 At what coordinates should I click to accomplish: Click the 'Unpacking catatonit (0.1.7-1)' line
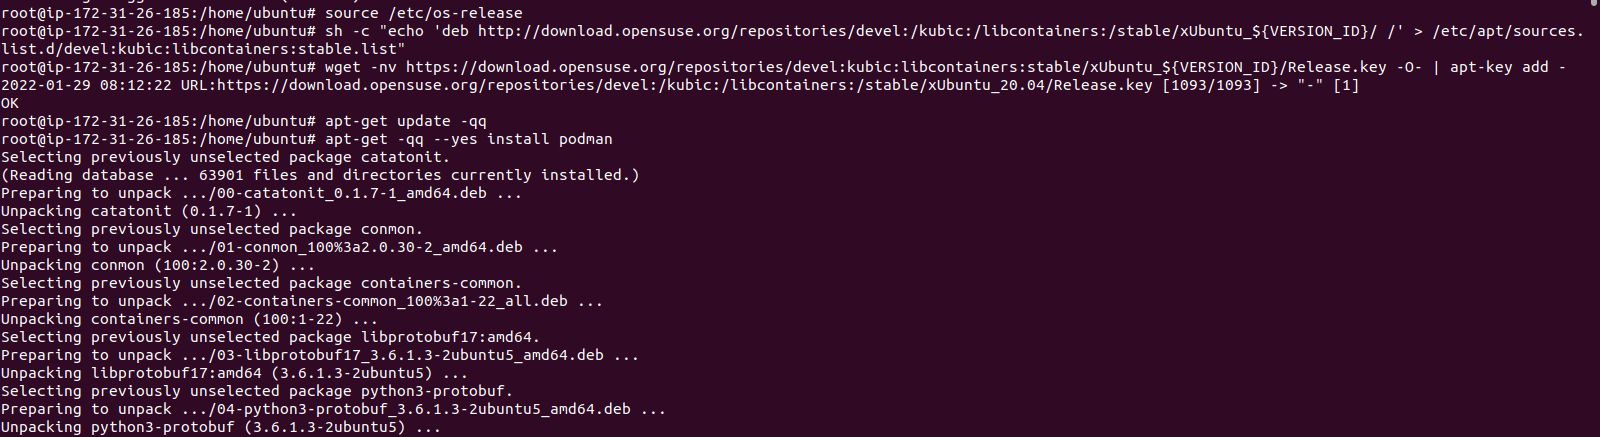click(149, 211)
